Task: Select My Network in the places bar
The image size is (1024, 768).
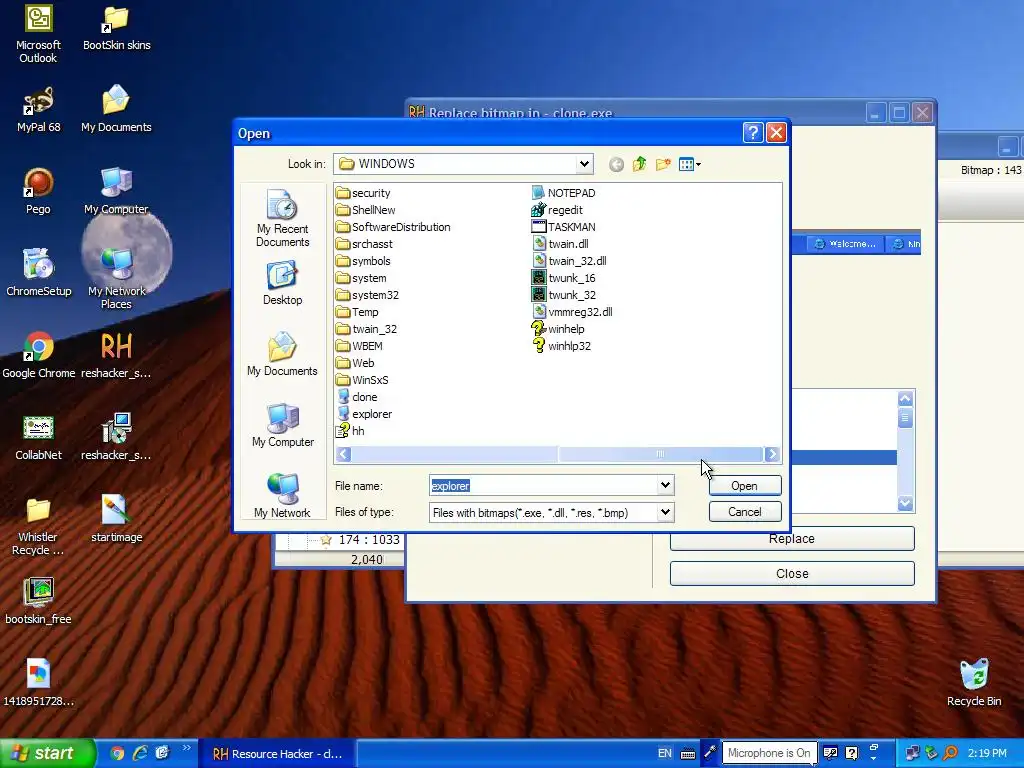Action: (282, 496)
